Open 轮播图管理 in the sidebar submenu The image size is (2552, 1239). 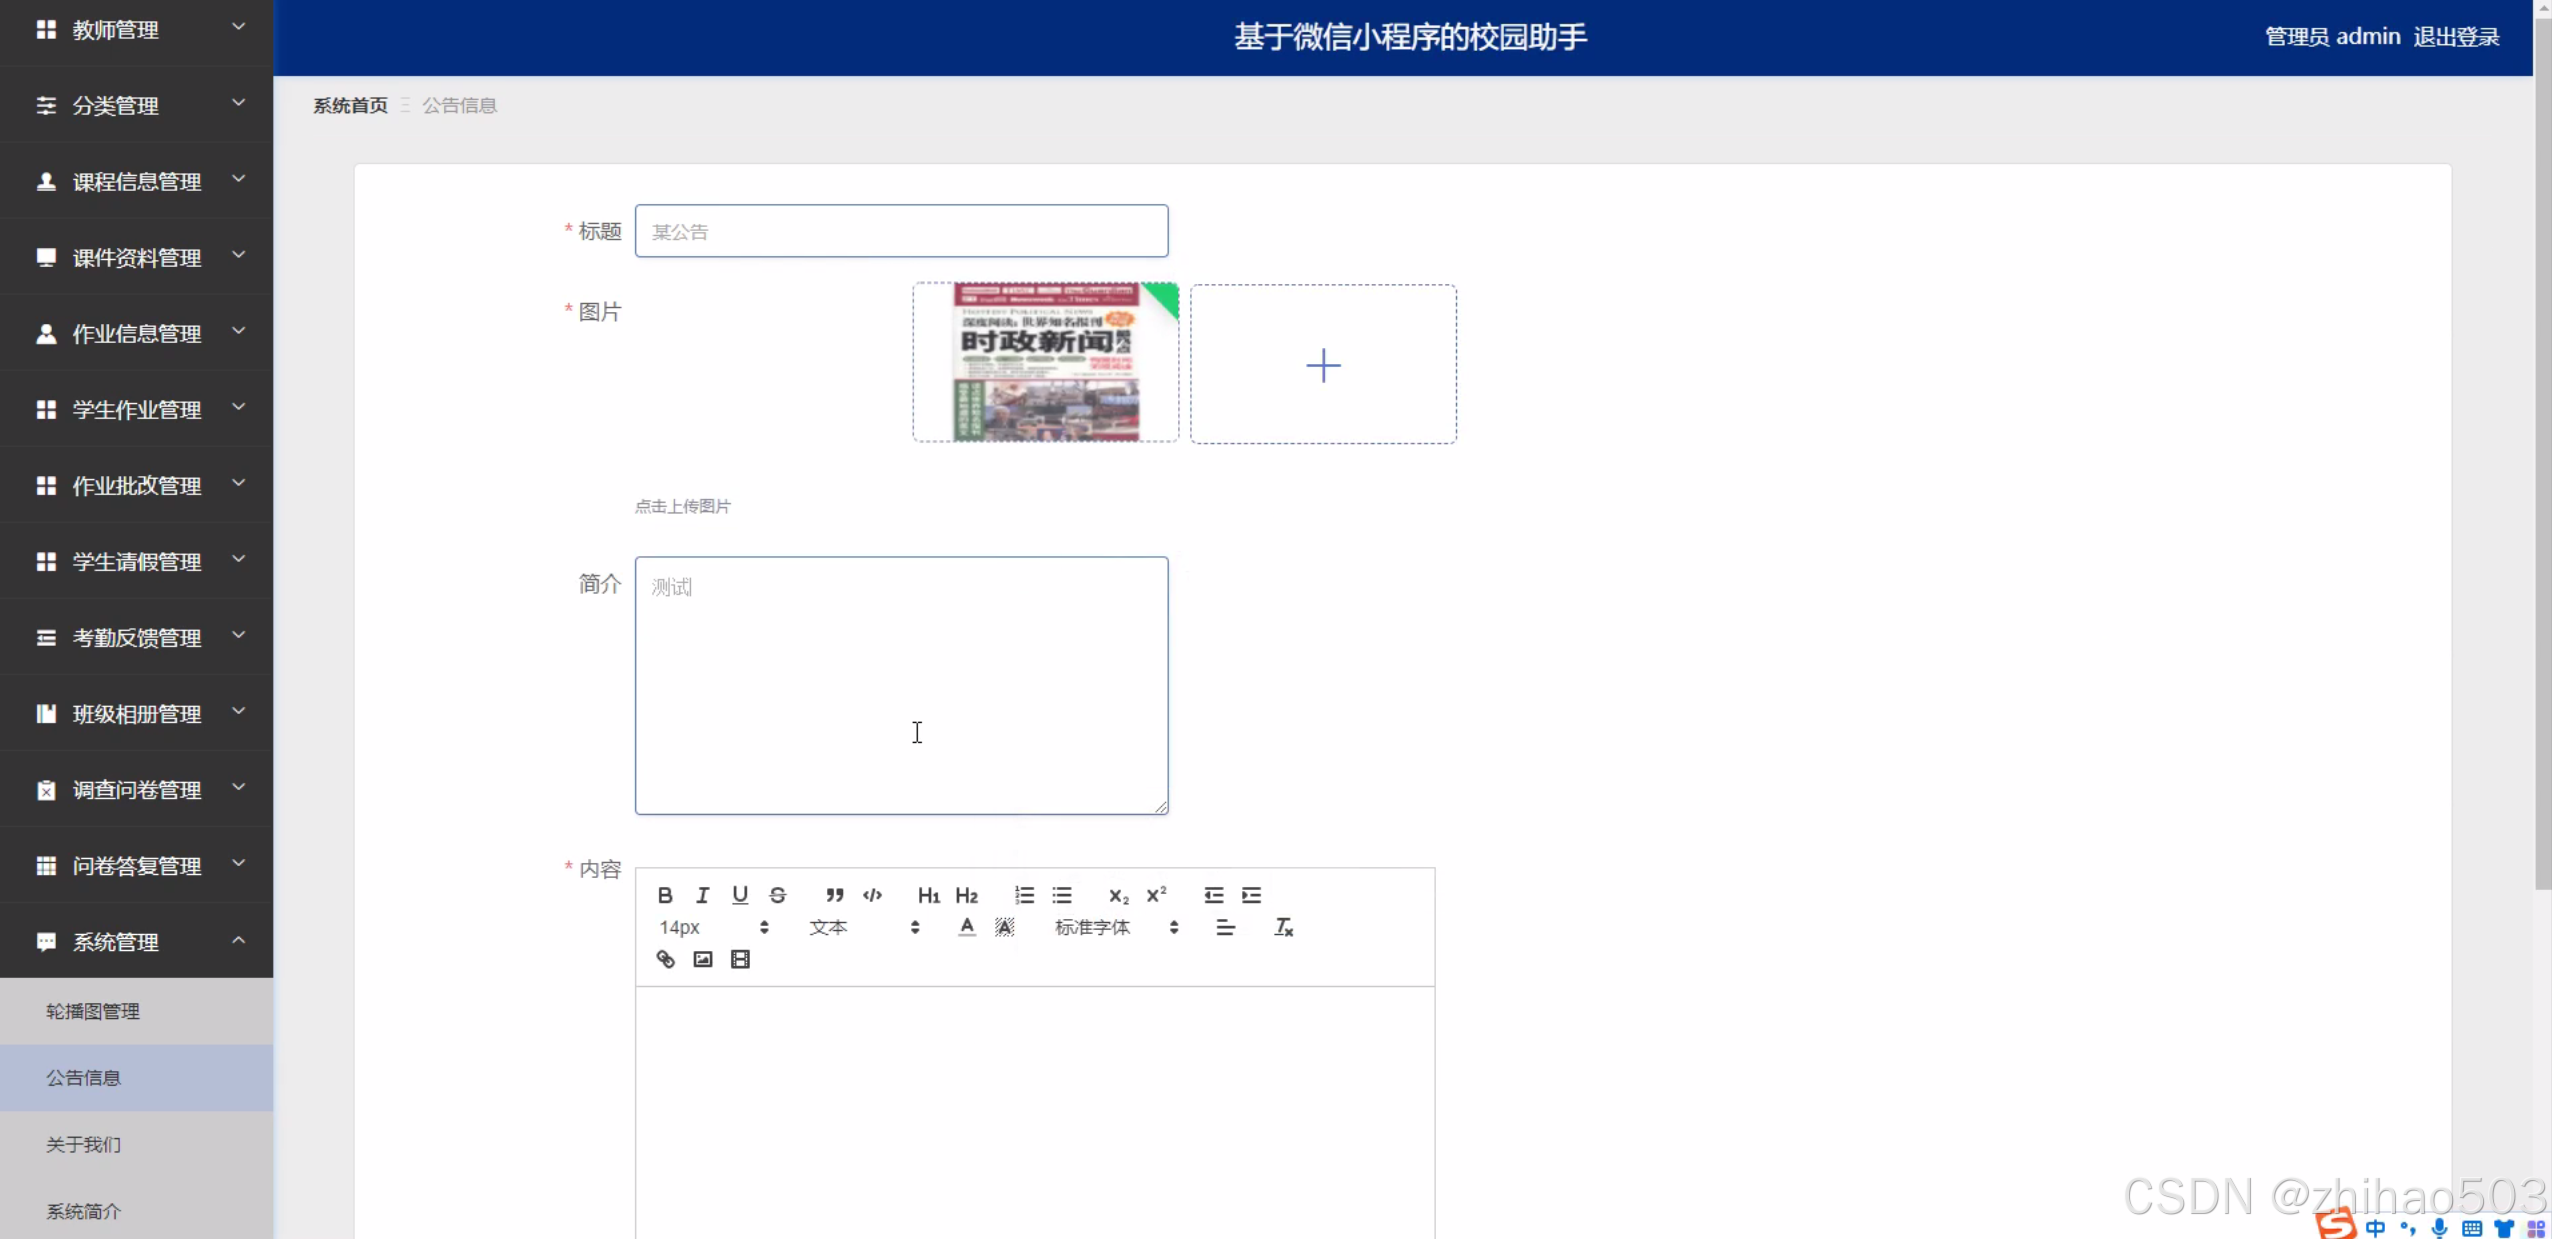tap(93, 1011)
